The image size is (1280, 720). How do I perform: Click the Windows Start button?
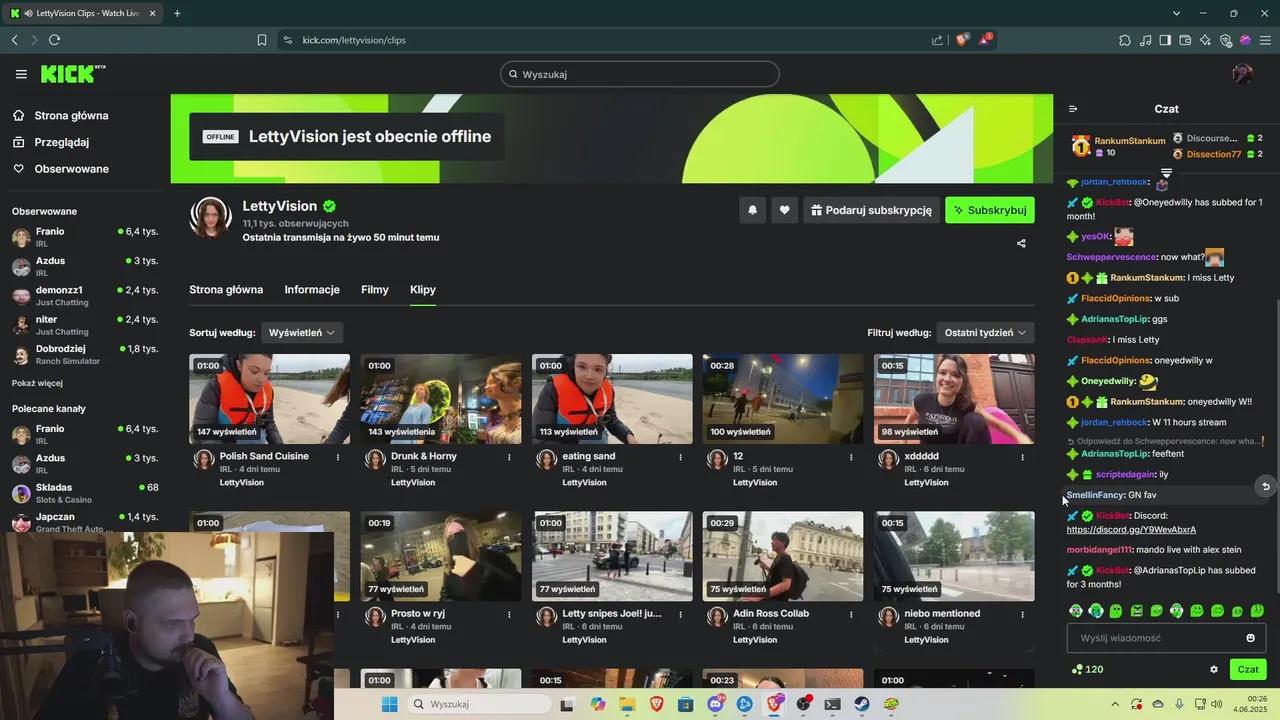[x=389, y=704]
